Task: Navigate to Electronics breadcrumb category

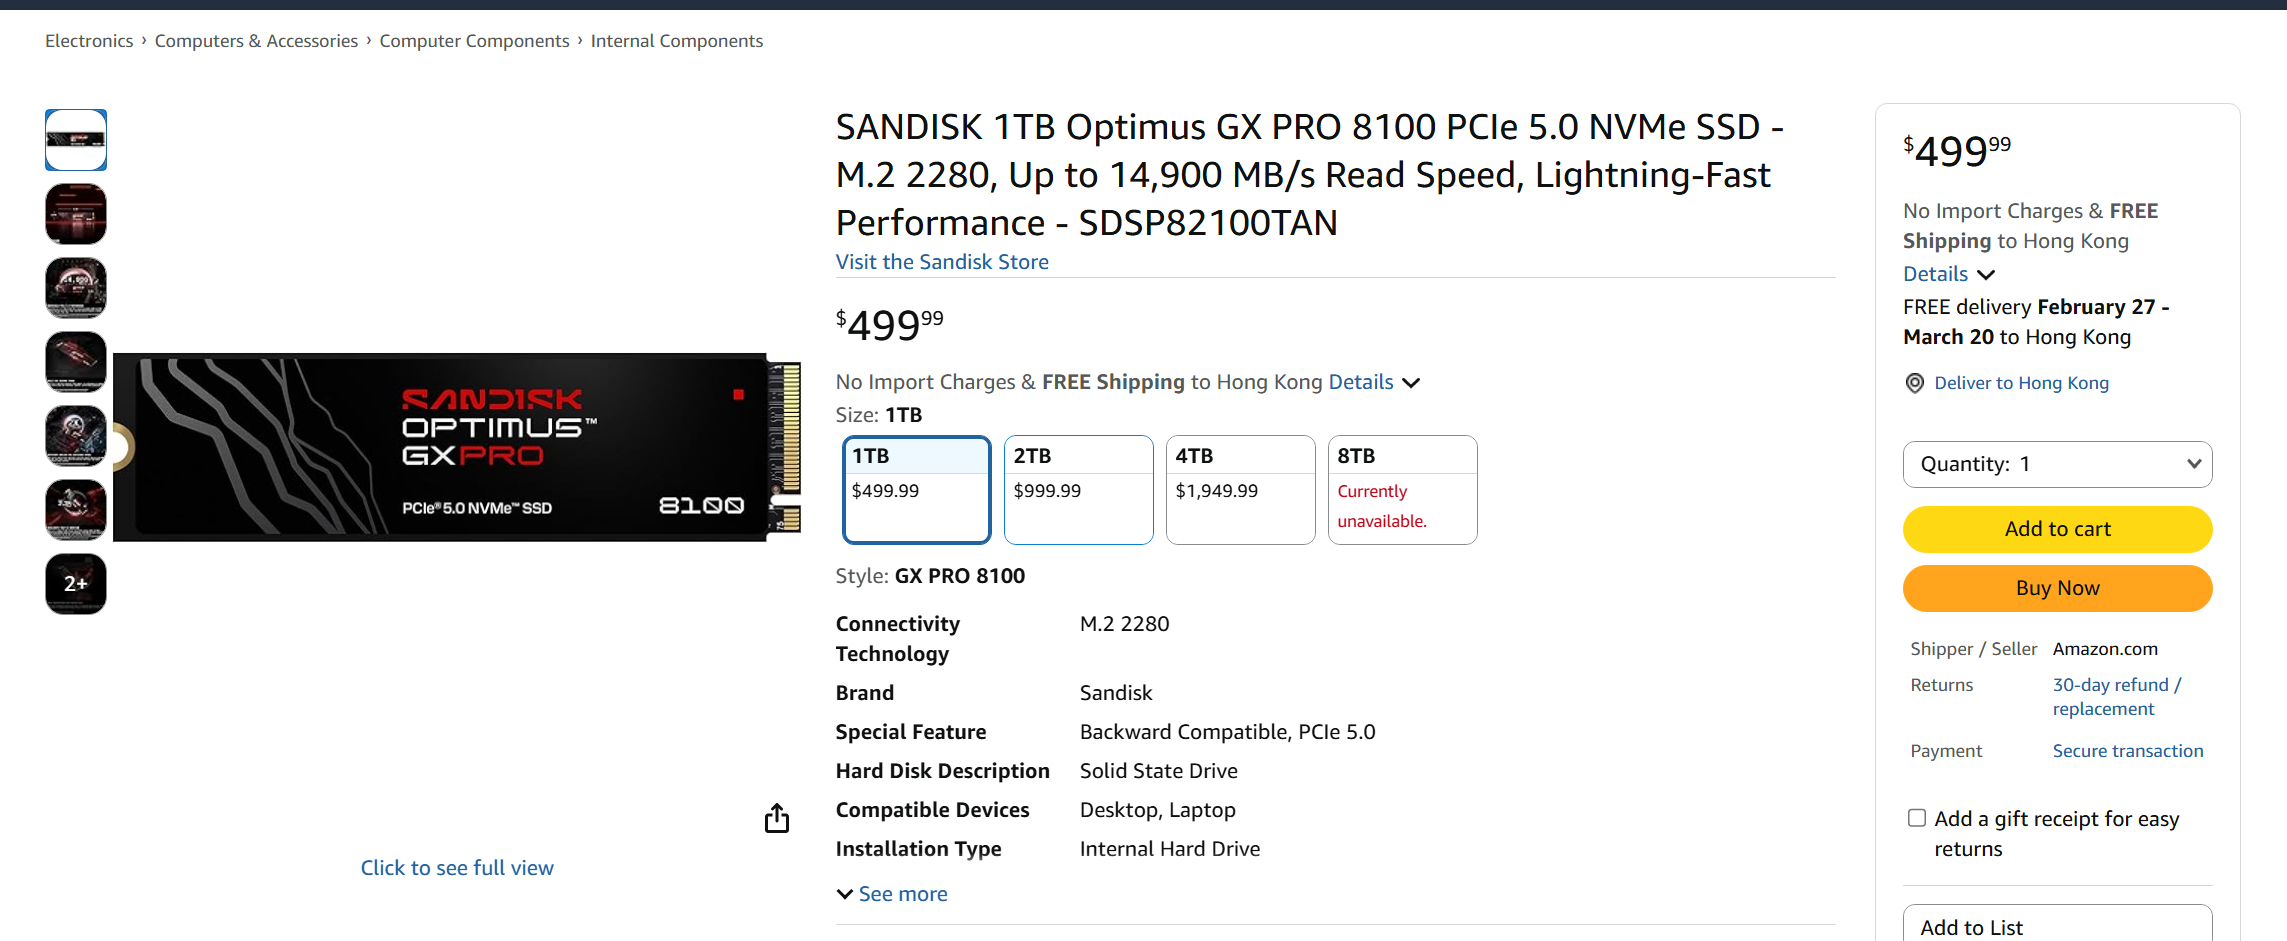Action: pos(89,41)
